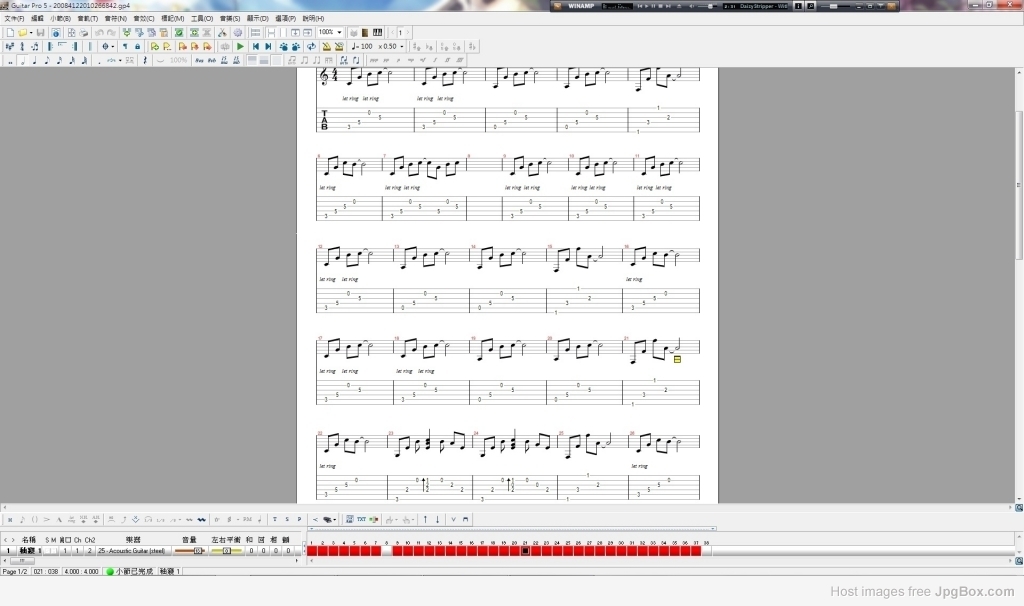Open the 文件(F) menu
1024x606 pixels.
point(14,19)
